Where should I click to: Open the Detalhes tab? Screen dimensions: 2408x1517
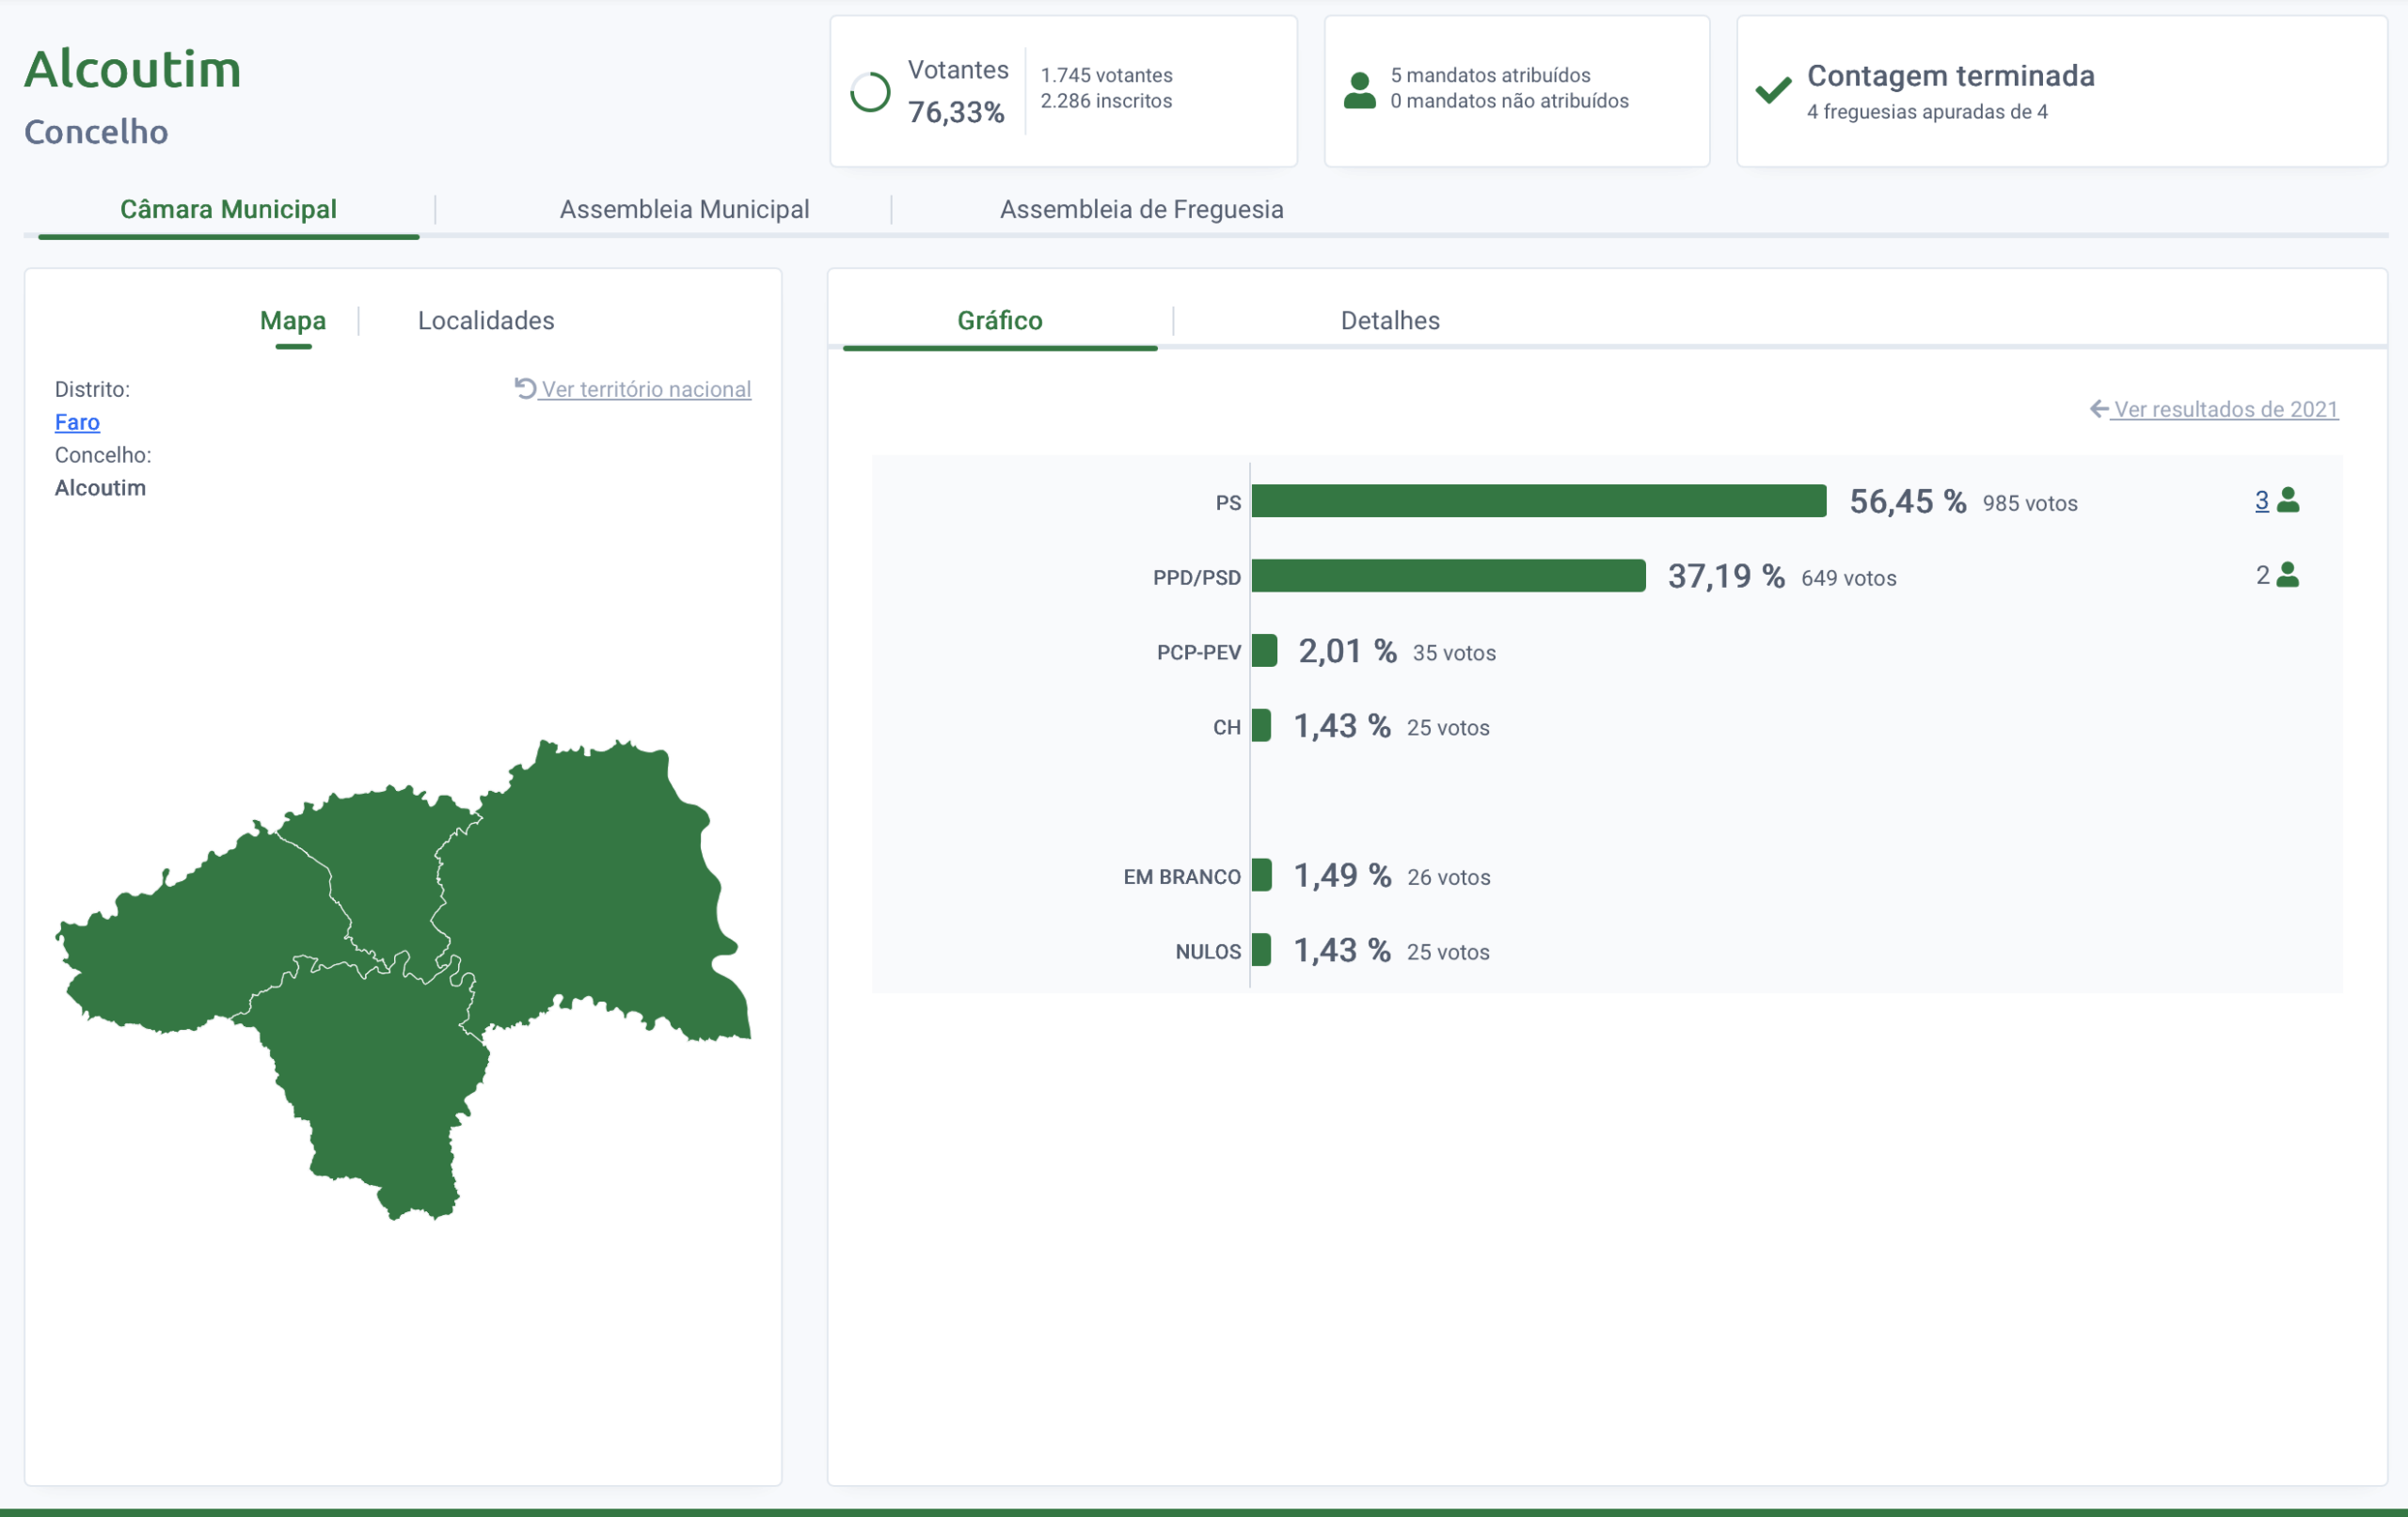tap(1390, 320)
